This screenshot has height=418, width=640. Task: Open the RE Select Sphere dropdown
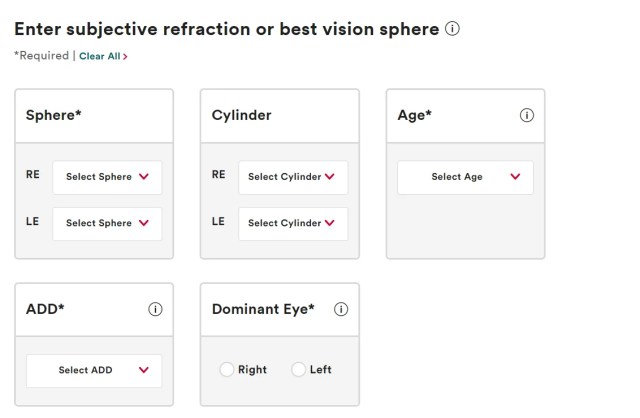click(x=107, y=177)
